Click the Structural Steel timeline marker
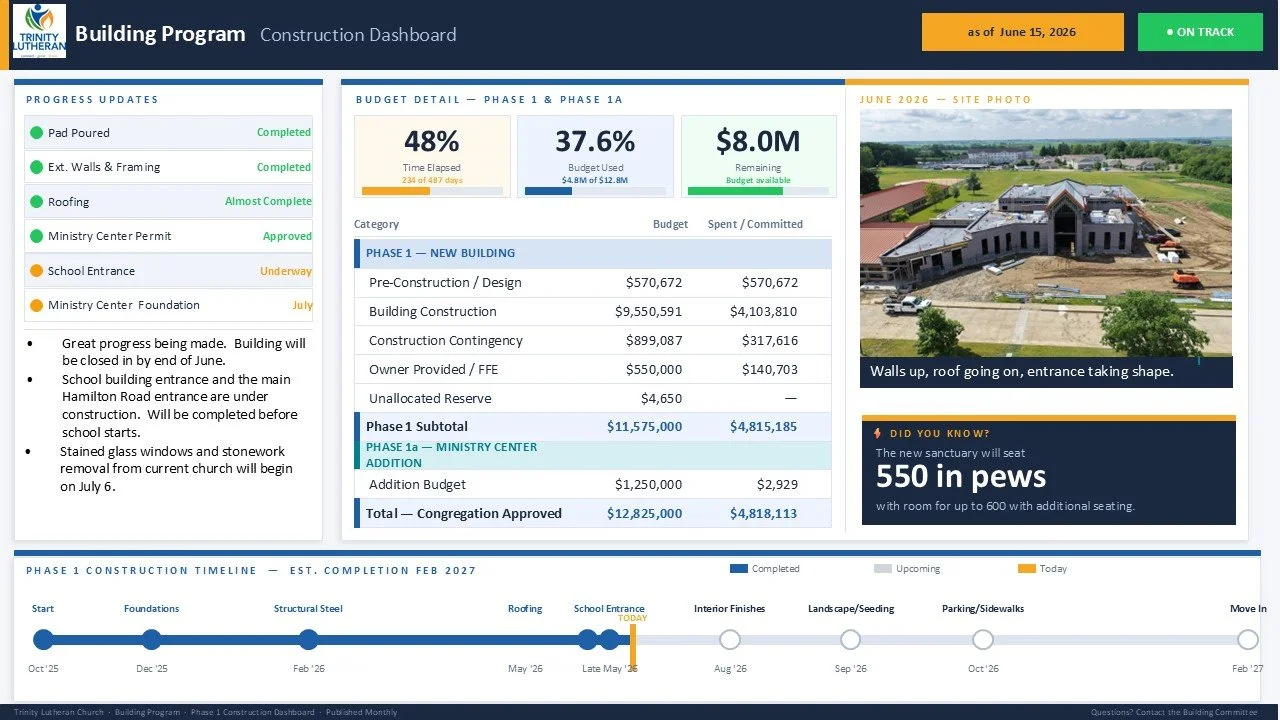This screenshot has height=720, width=1280. [x=308, y=640]
